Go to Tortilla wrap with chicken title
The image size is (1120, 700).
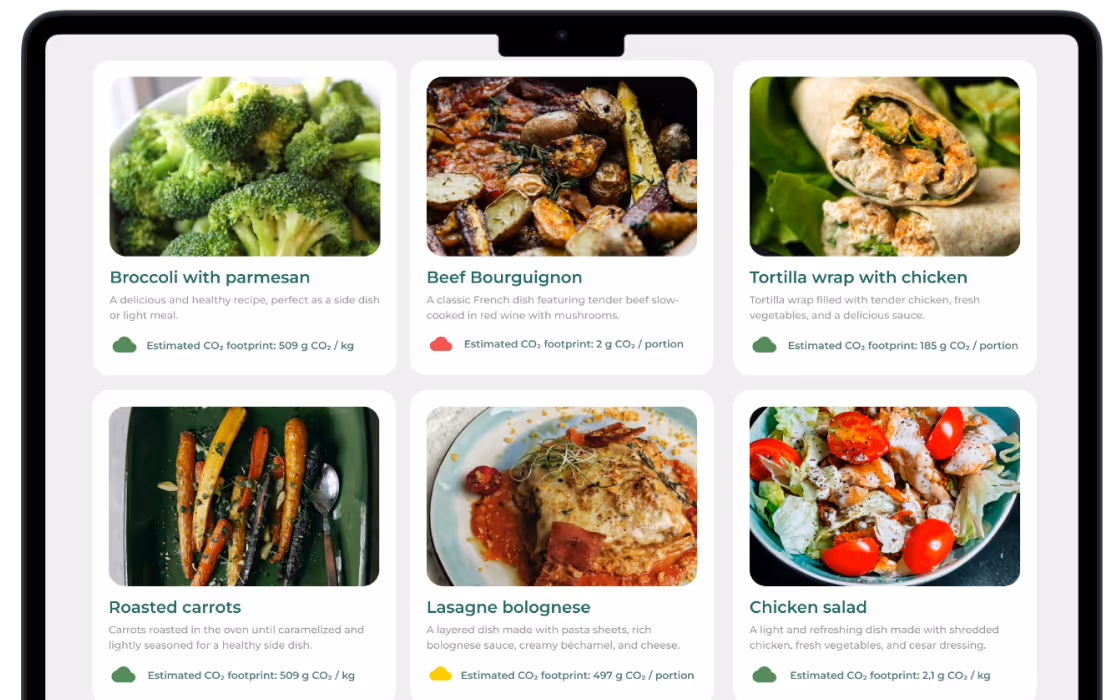tap(858, 277)
